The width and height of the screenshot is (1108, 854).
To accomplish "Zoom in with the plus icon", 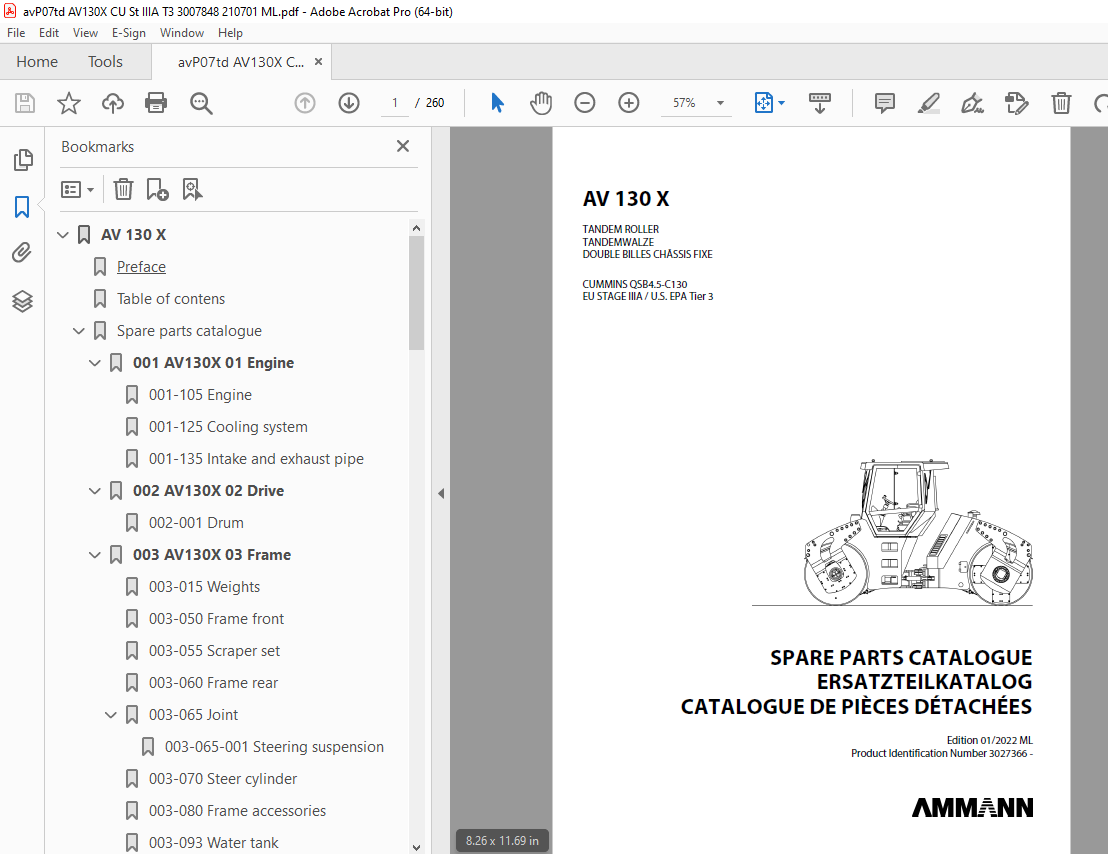I will coord(628,103).
